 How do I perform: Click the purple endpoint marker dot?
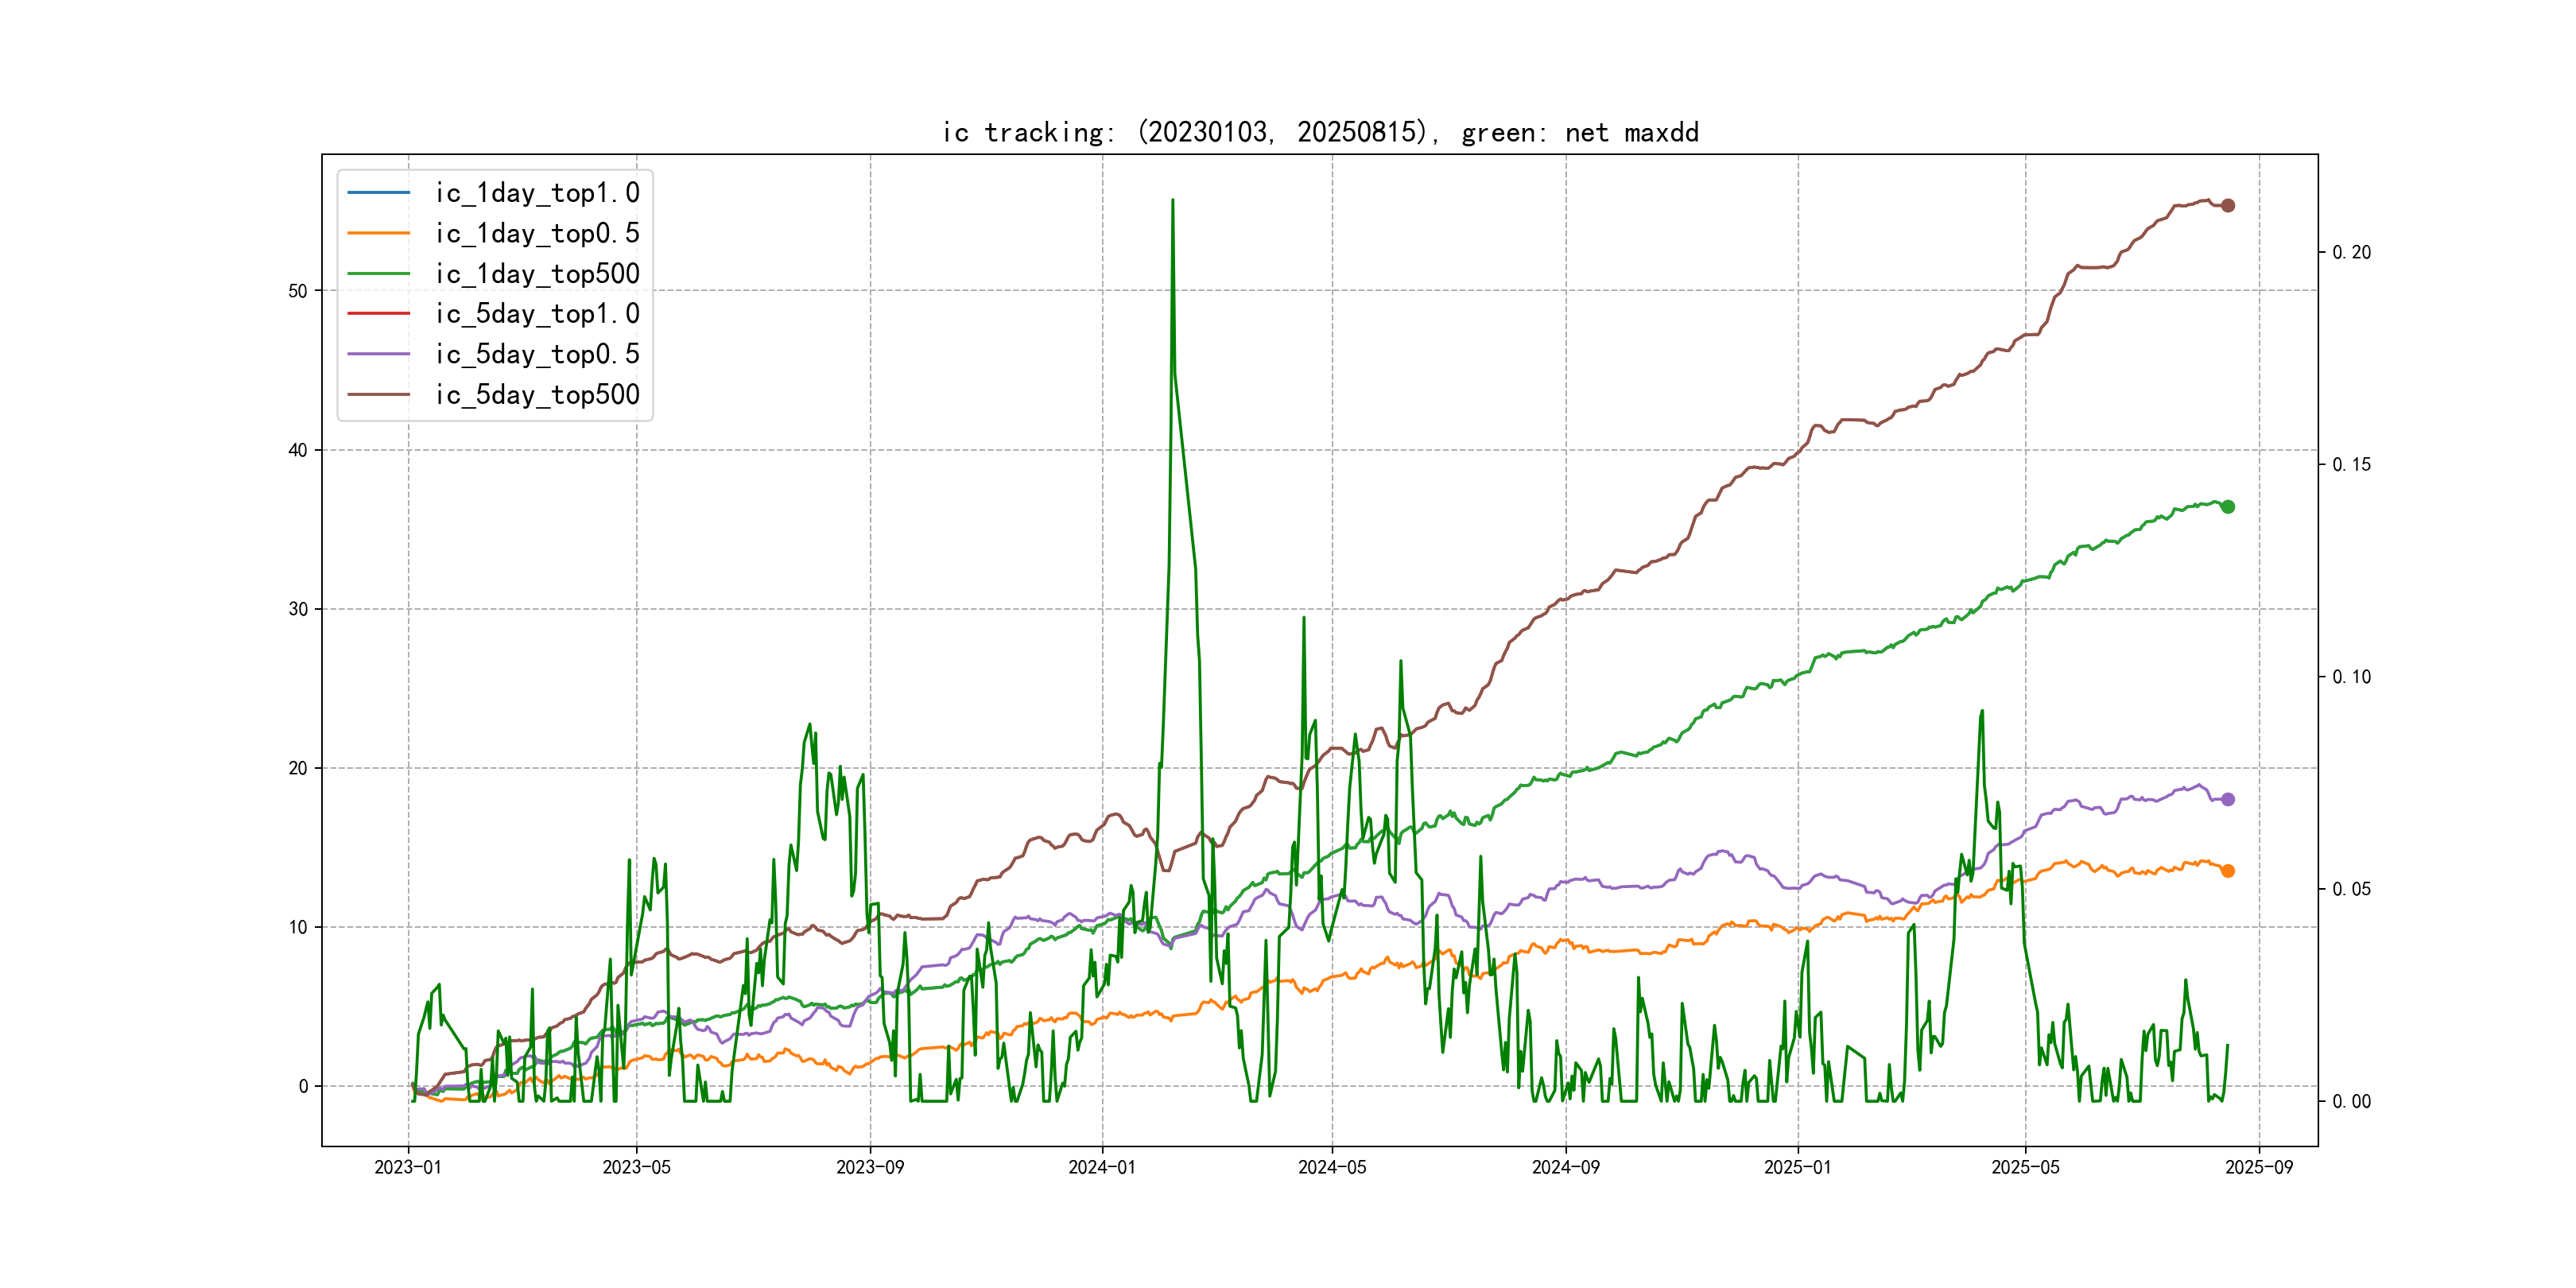pyautogui.click(x=2227, y=799)
